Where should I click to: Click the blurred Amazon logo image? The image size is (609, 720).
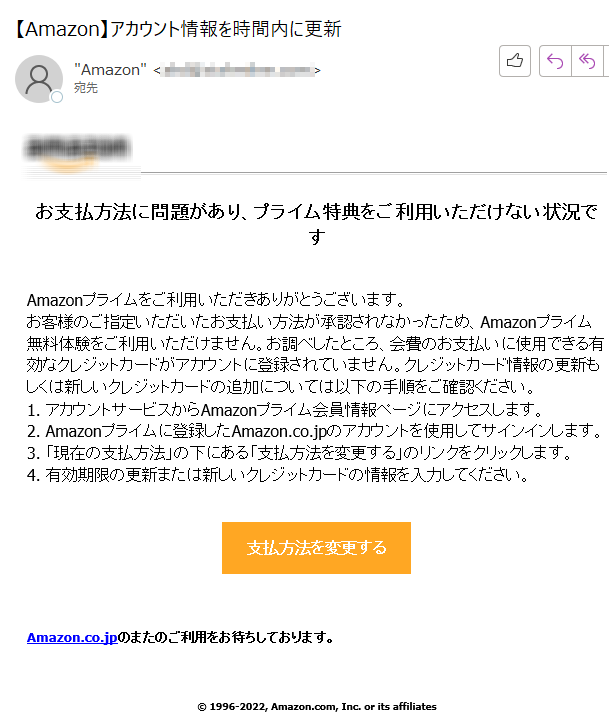point(78,154)
